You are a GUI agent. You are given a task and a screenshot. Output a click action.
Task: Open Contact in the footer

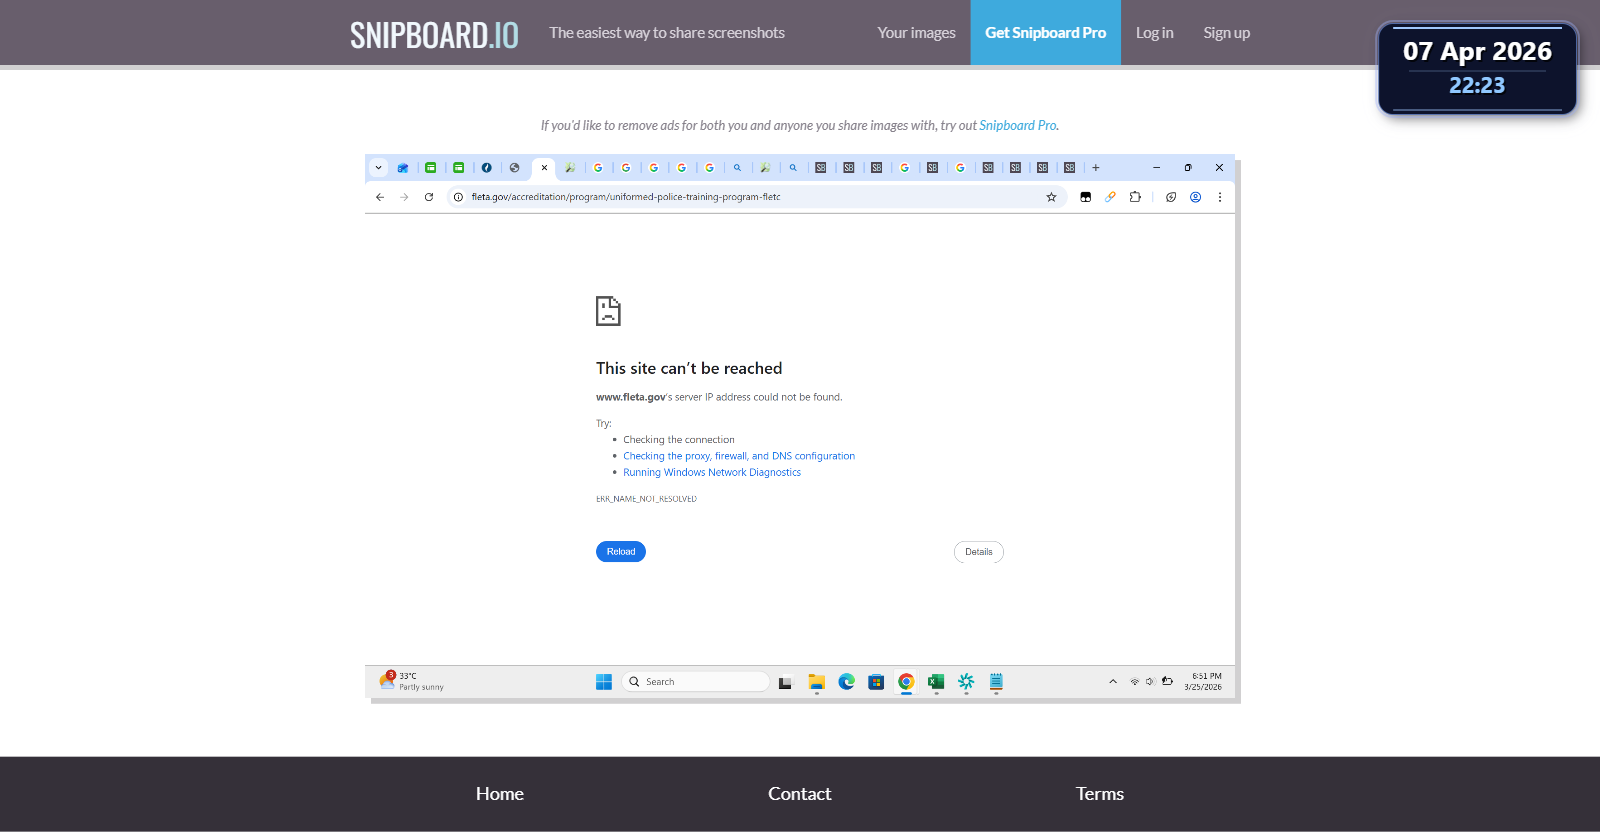point(800,794)
